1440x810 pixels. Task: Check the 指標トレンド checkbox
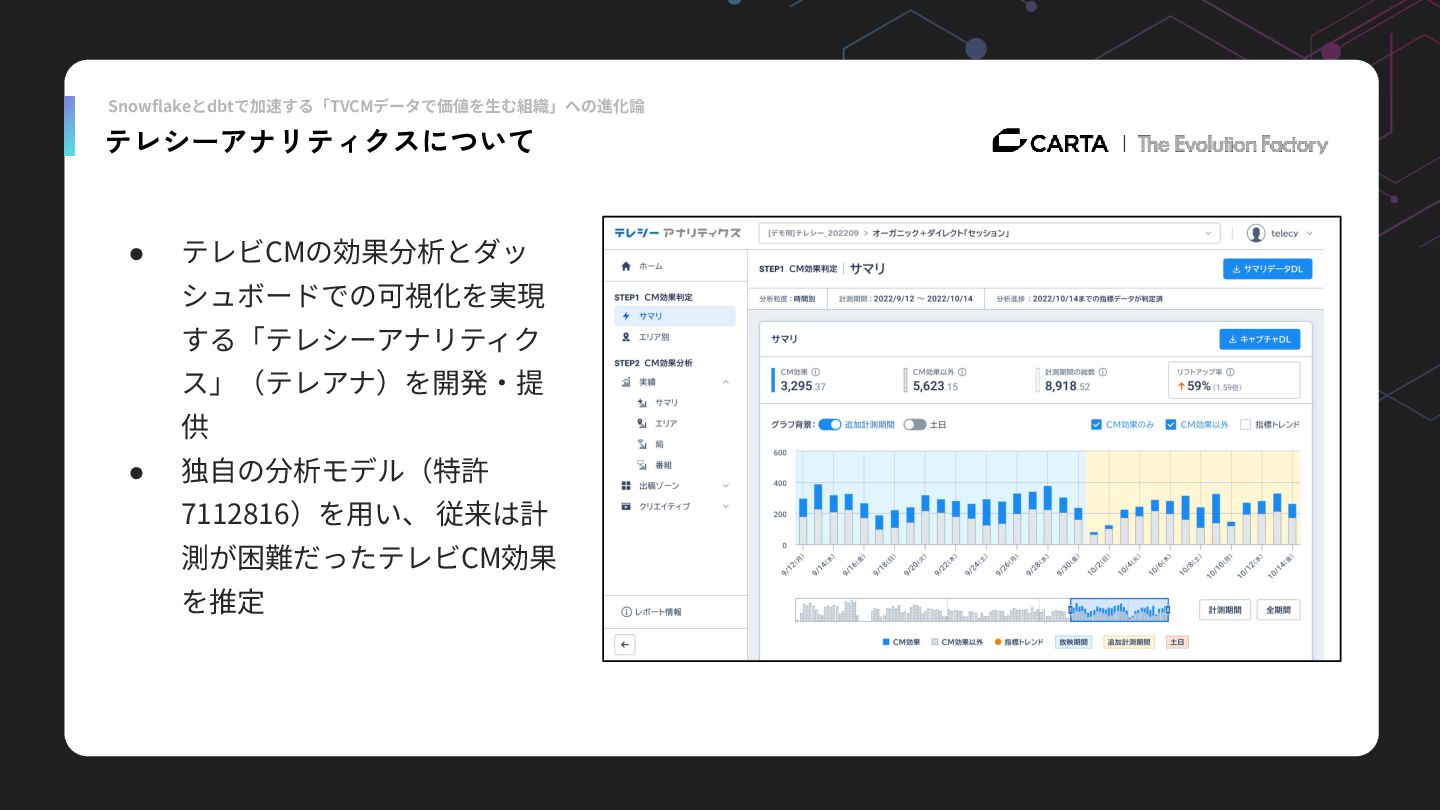click(x=1245, y=425)
